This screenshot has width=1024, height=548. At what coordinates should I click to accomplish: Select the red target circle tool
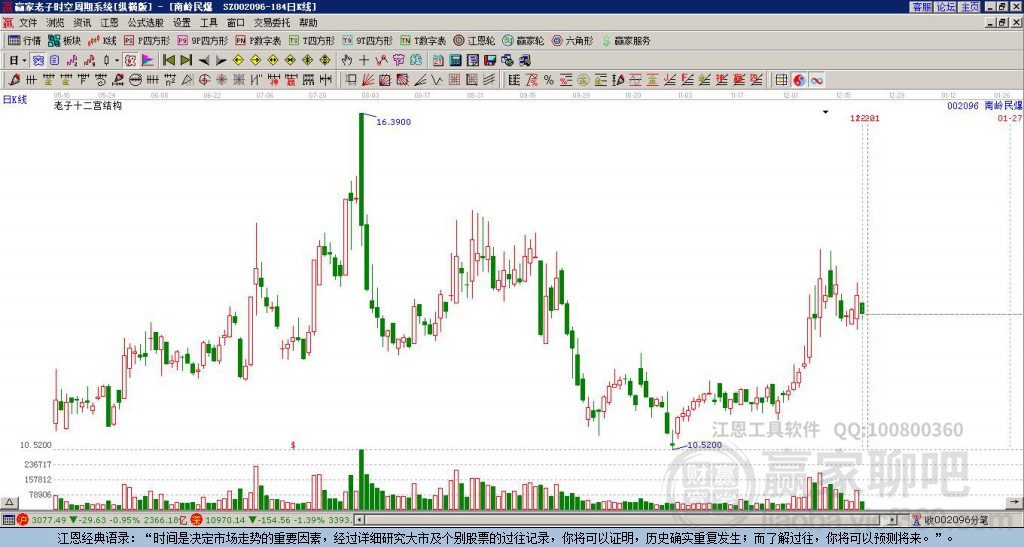coord(204,80)
